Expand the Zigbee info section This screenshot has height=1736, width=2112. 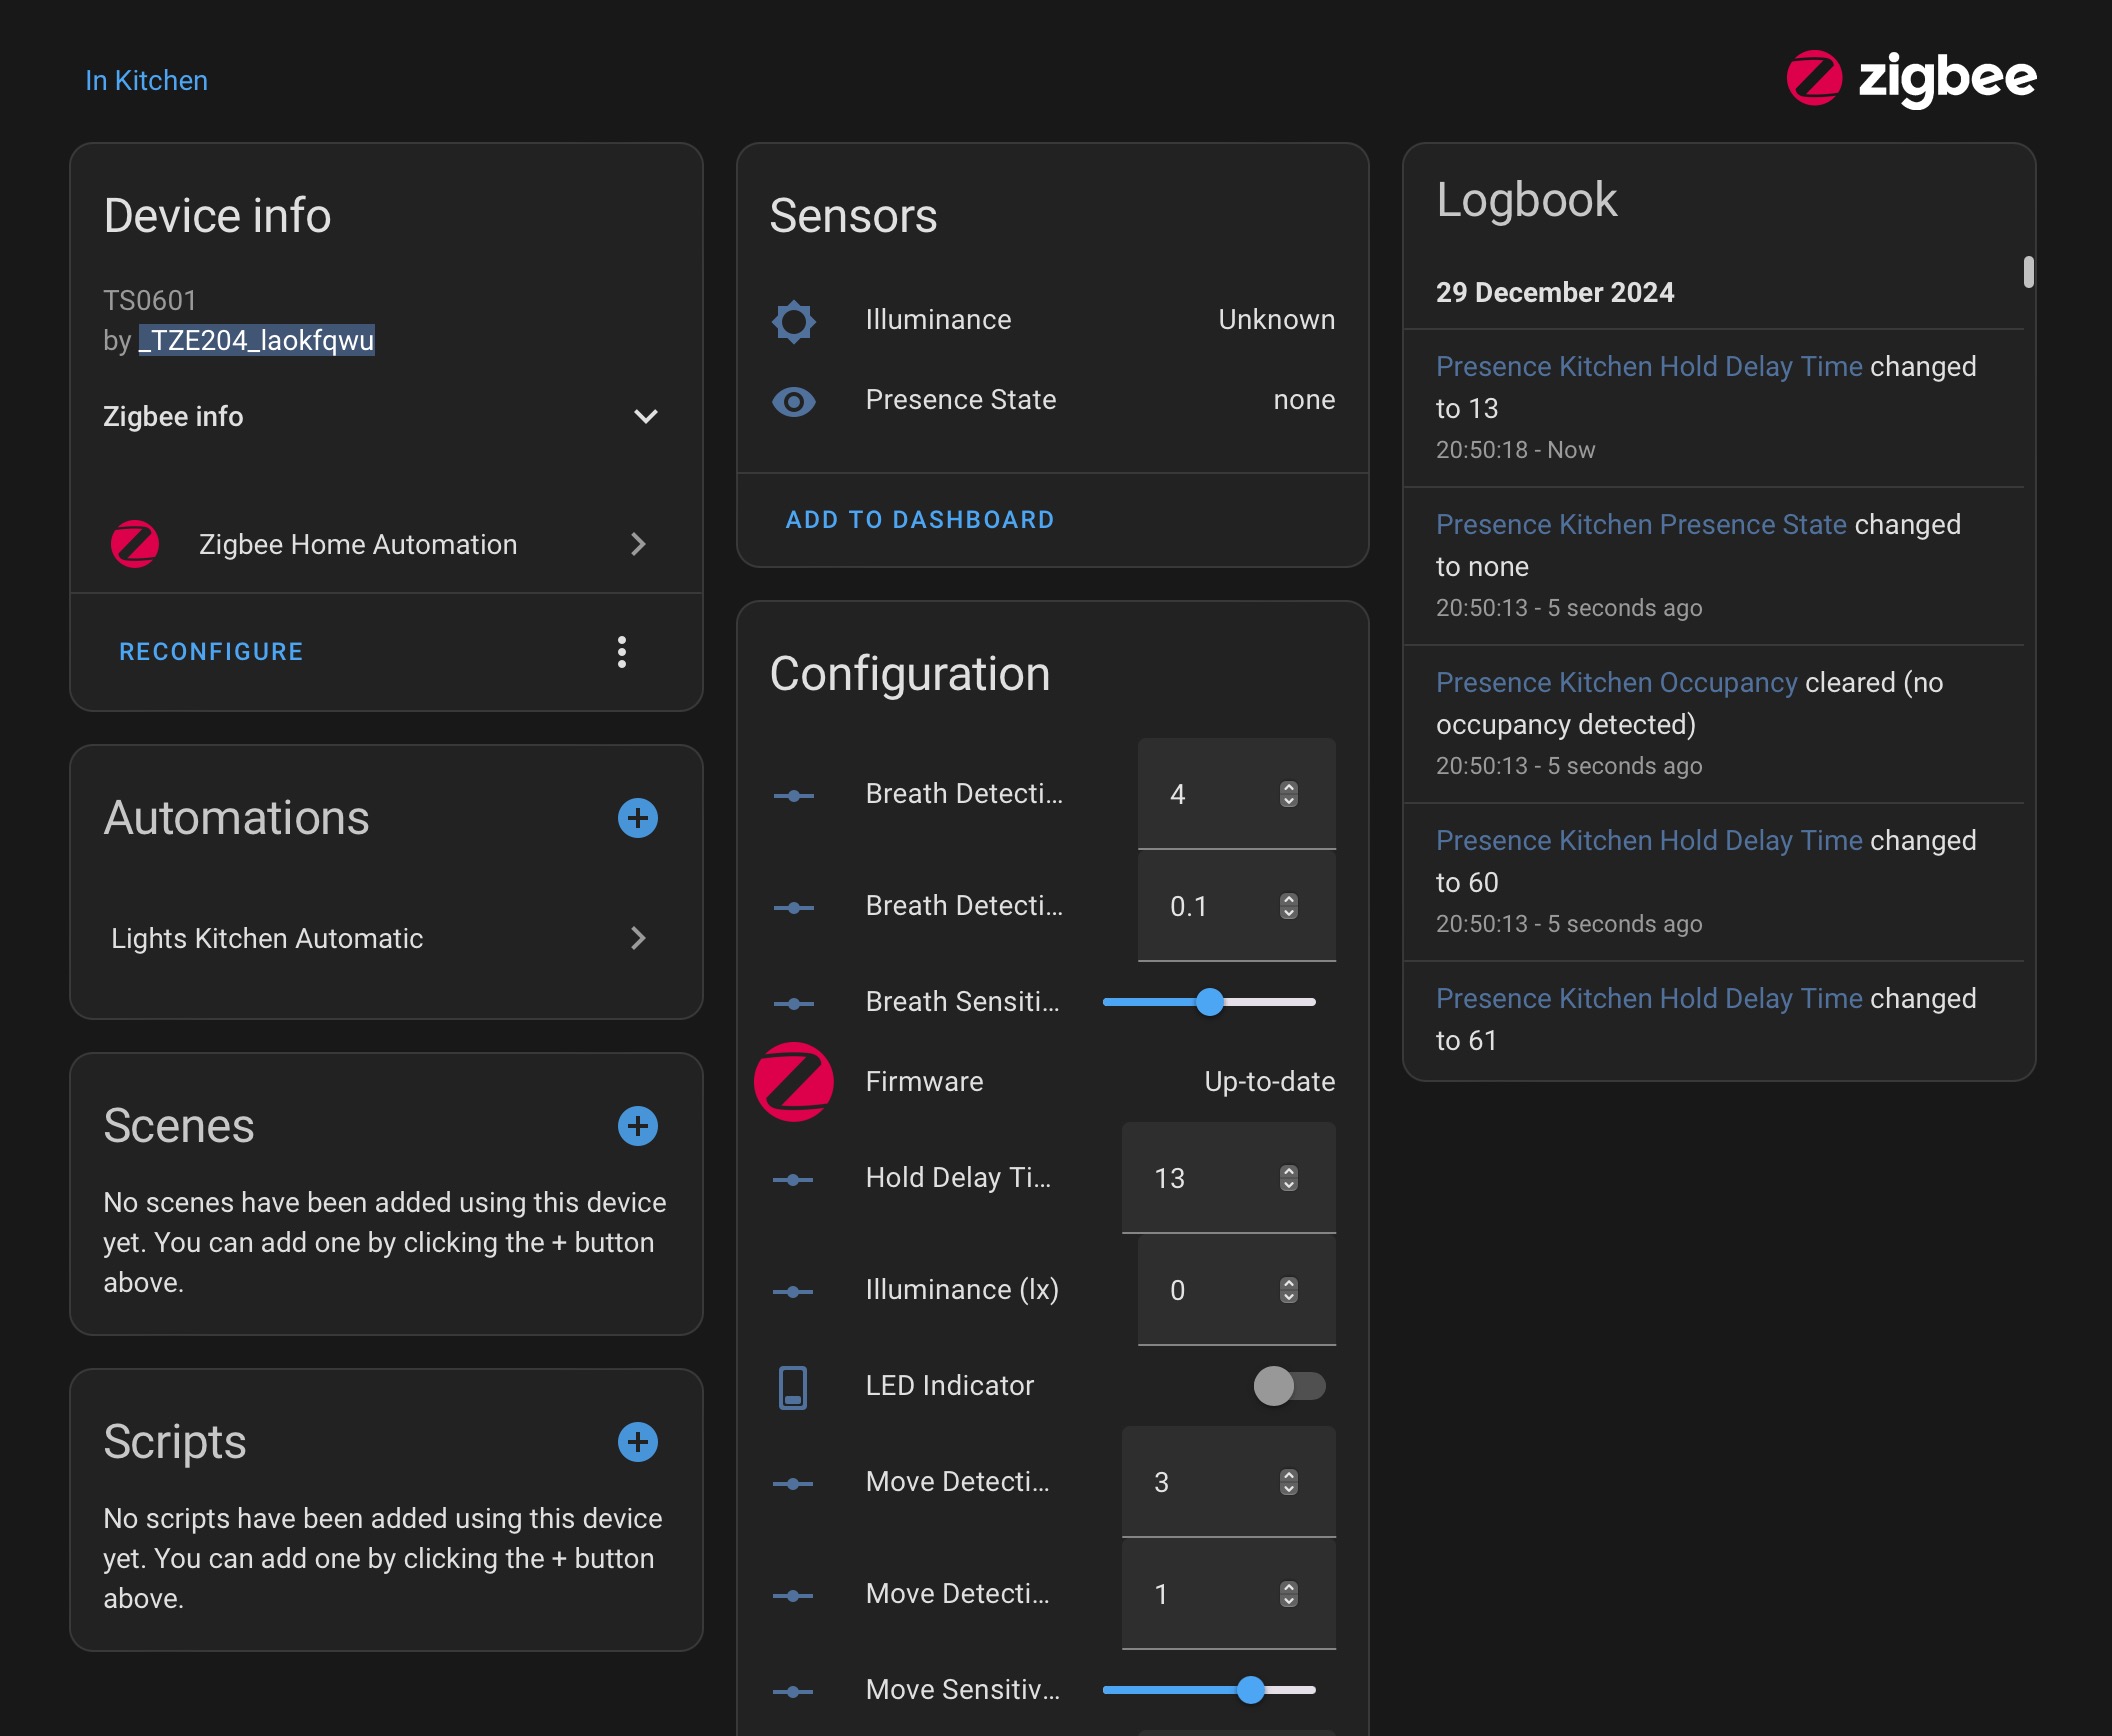pos(645,417)
